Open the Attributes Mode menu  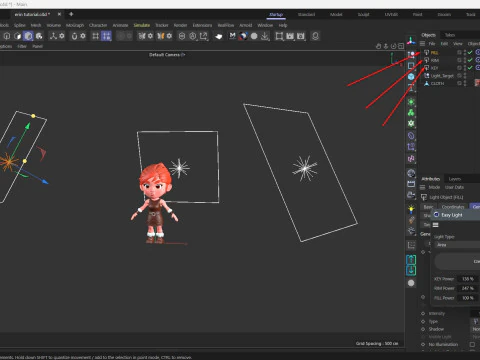click(x=434, y=187)
